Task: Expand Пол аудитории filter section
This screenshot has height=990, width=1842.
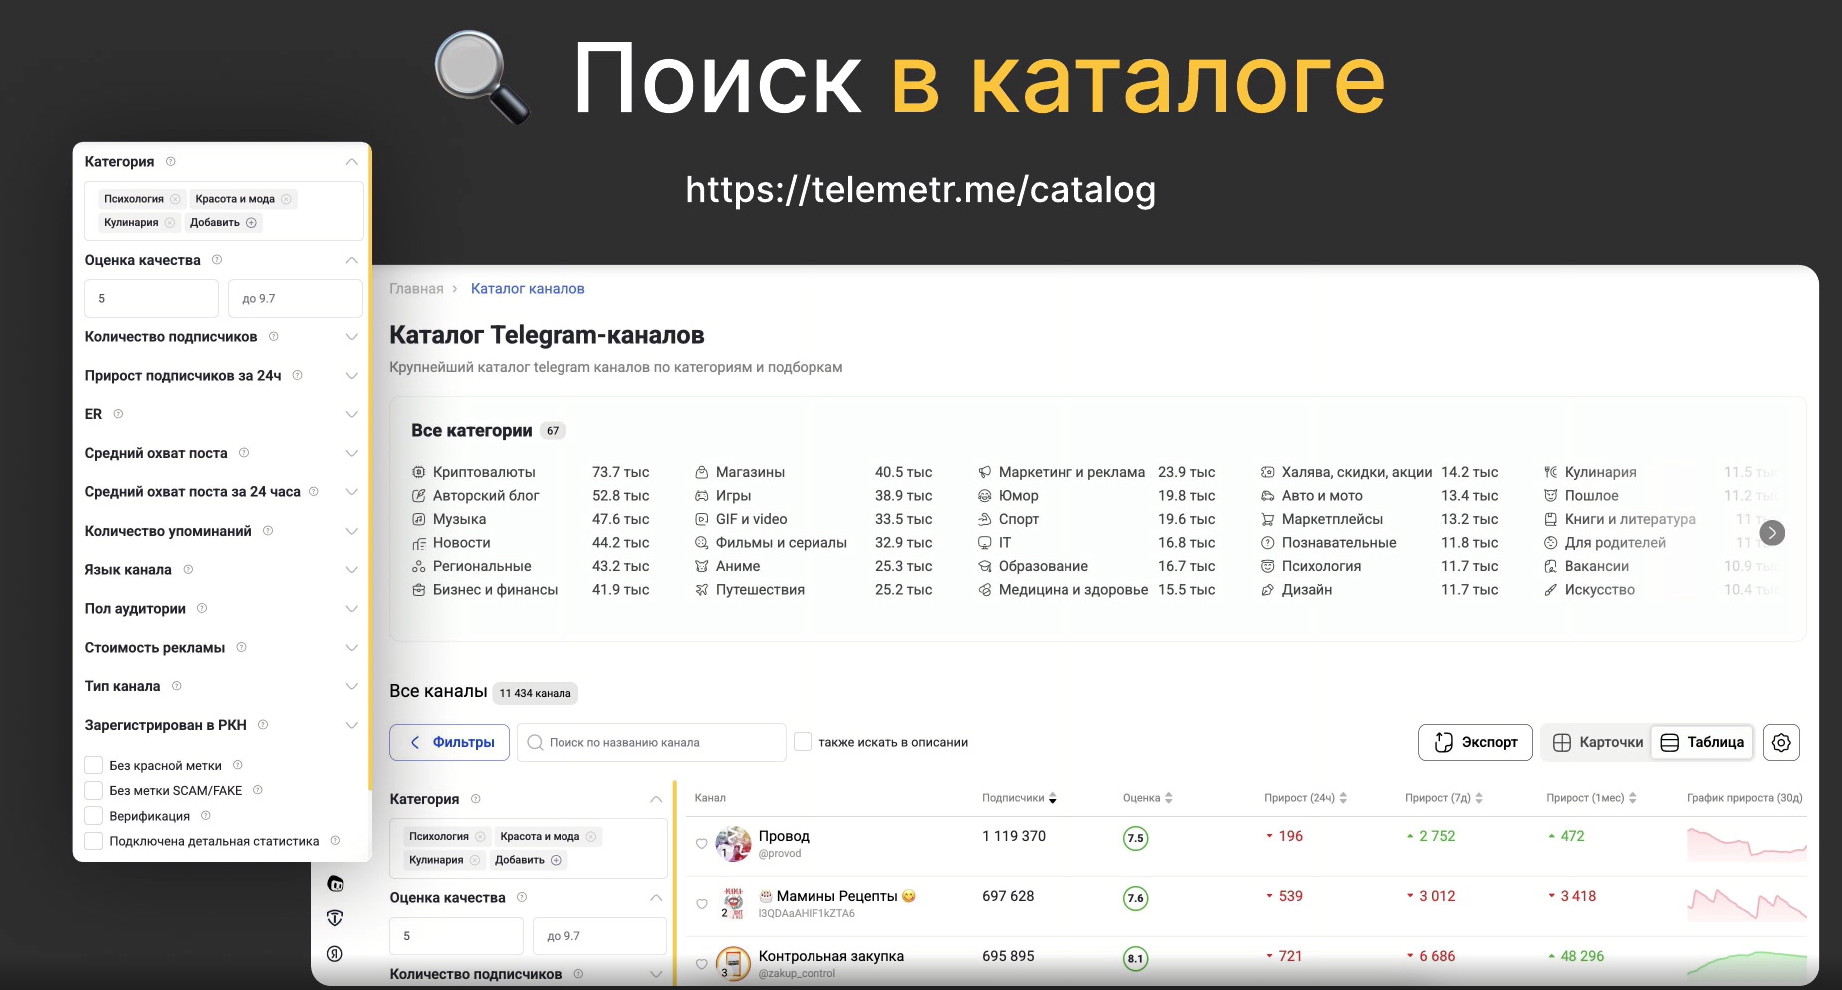Action: click(351, 609)
